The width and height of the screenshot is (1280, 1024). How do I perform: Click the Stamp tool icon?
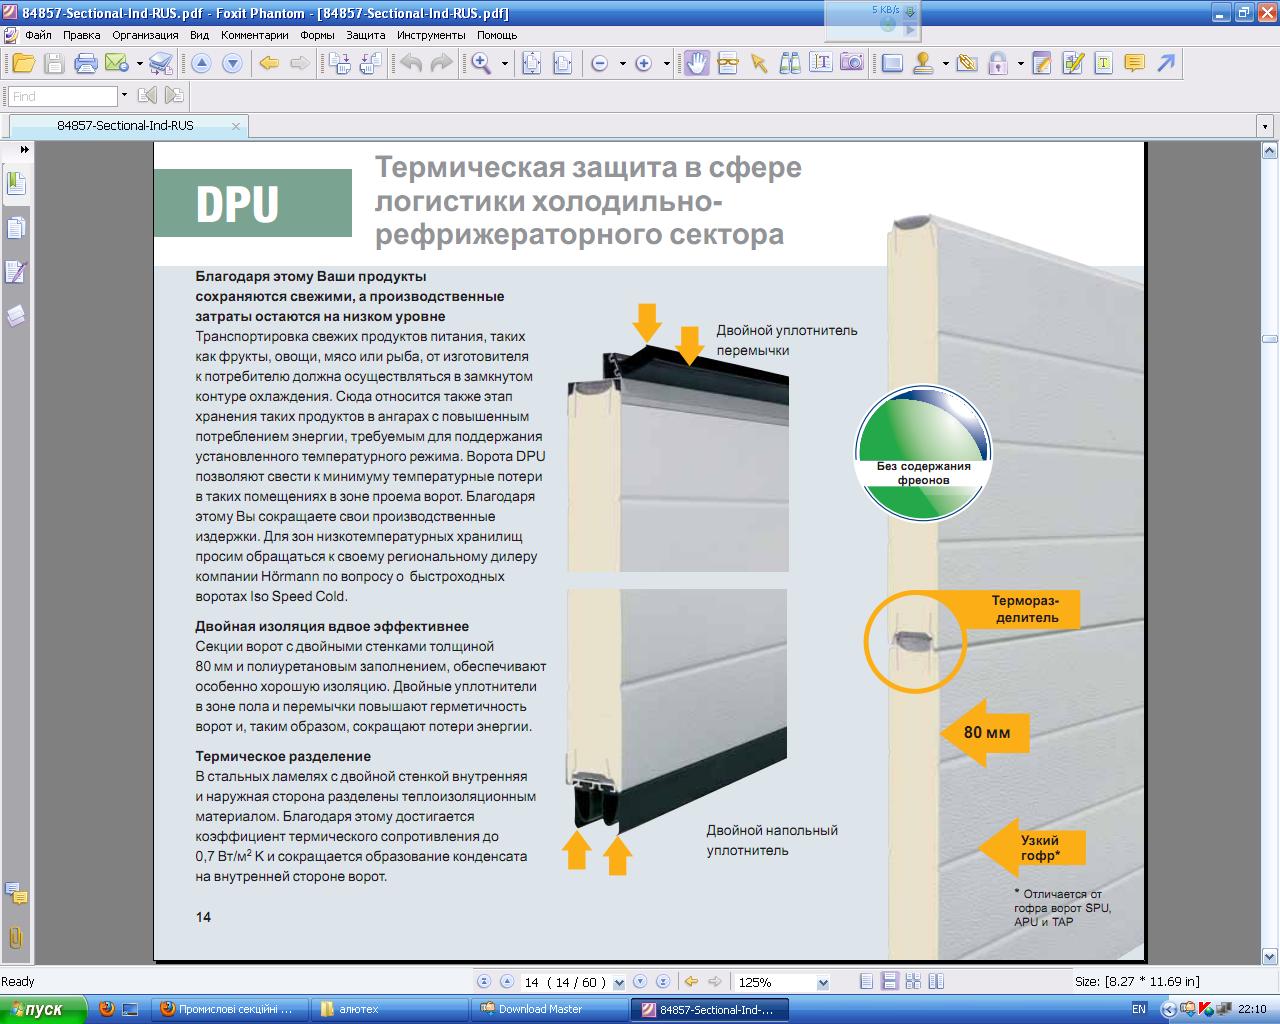923,64
